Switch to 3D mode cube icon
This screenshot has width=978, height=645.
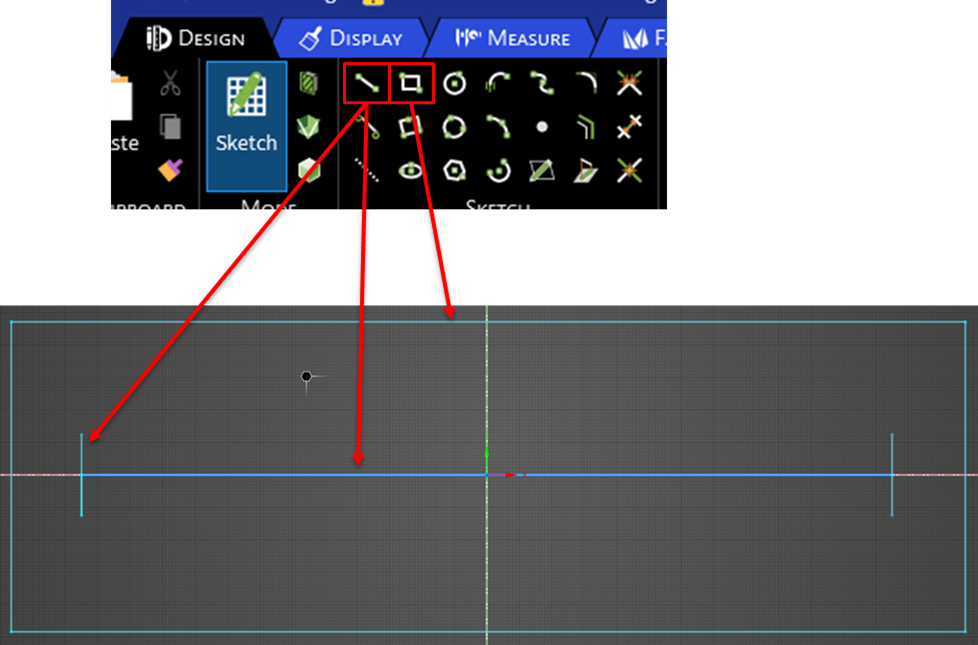(310, 170)
